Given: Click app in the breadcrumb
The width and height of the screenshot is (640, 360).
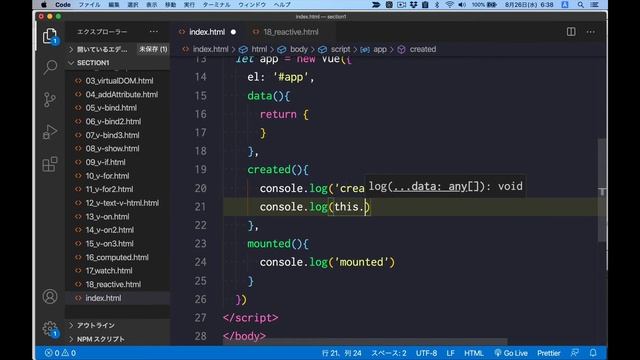Looking at the screenshot, I should 380,49.
